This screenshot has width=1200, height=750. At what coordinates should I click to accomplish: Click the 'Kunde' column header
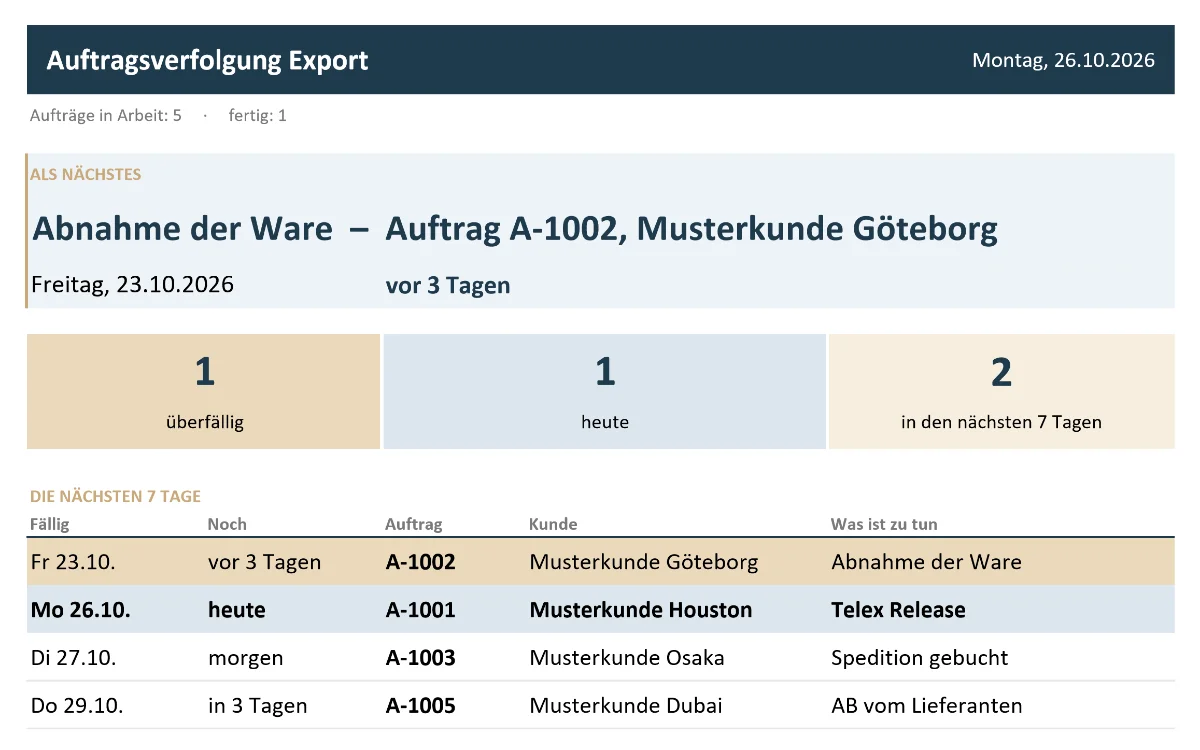tap(553, 524)
